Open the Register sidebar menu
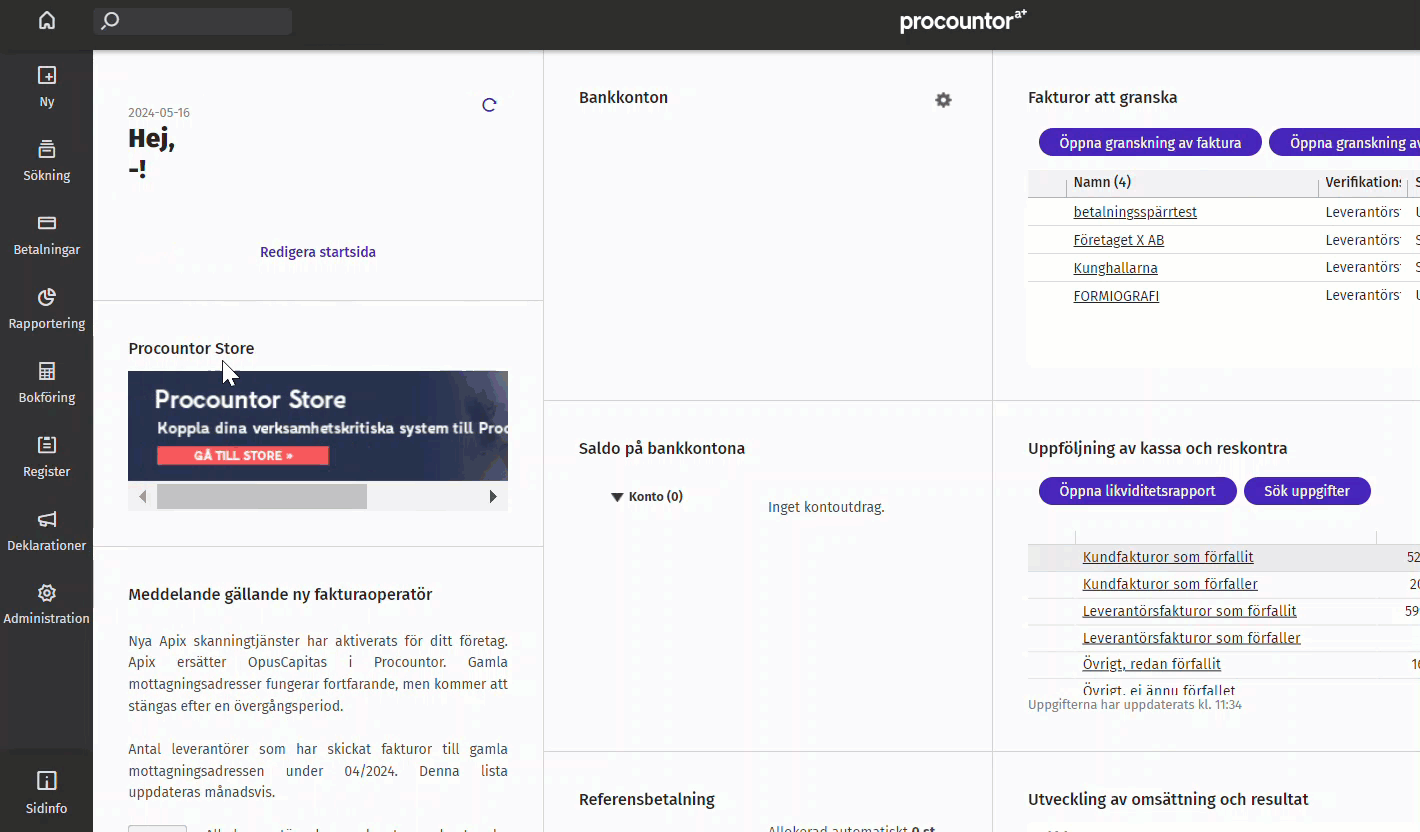The width and height of the screenshot is (1420, 832). (47, 457)
